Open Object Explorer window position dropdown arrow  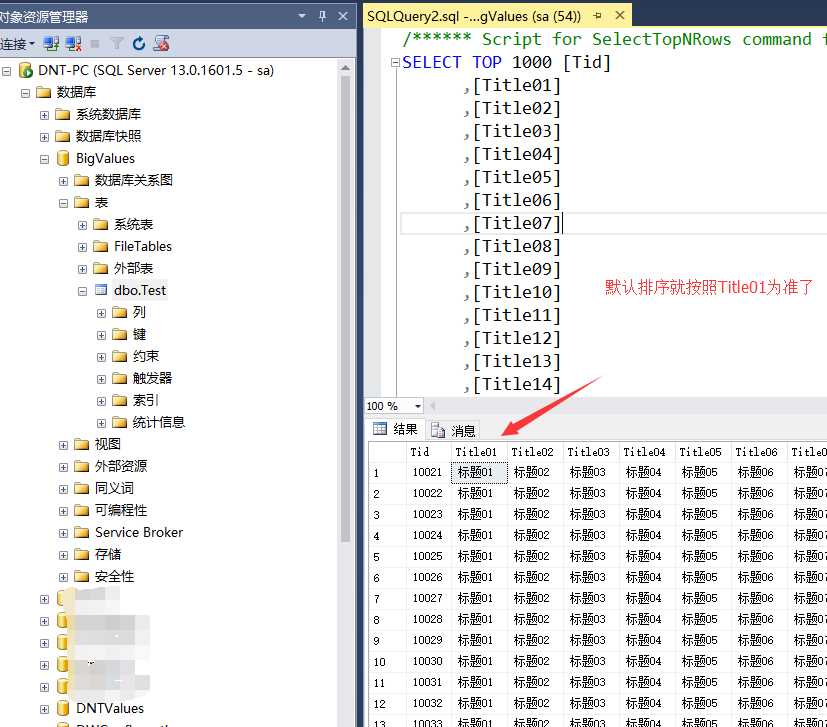coord(302,16)
